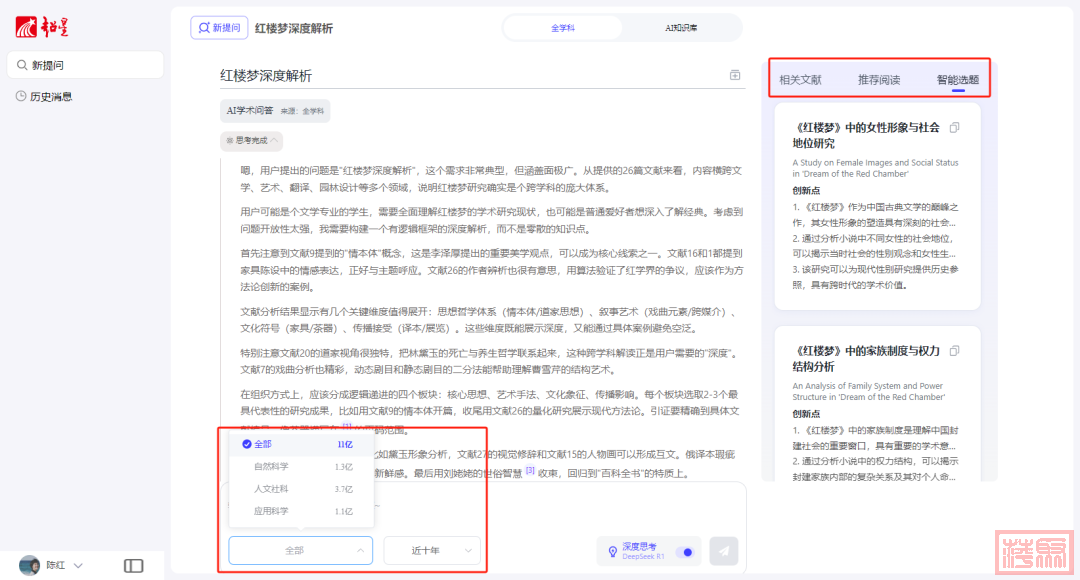1080x580 pixels.
Task: Copy the 女性形象与社会地位研究 topic card
Action: click(x=954, y=128)
